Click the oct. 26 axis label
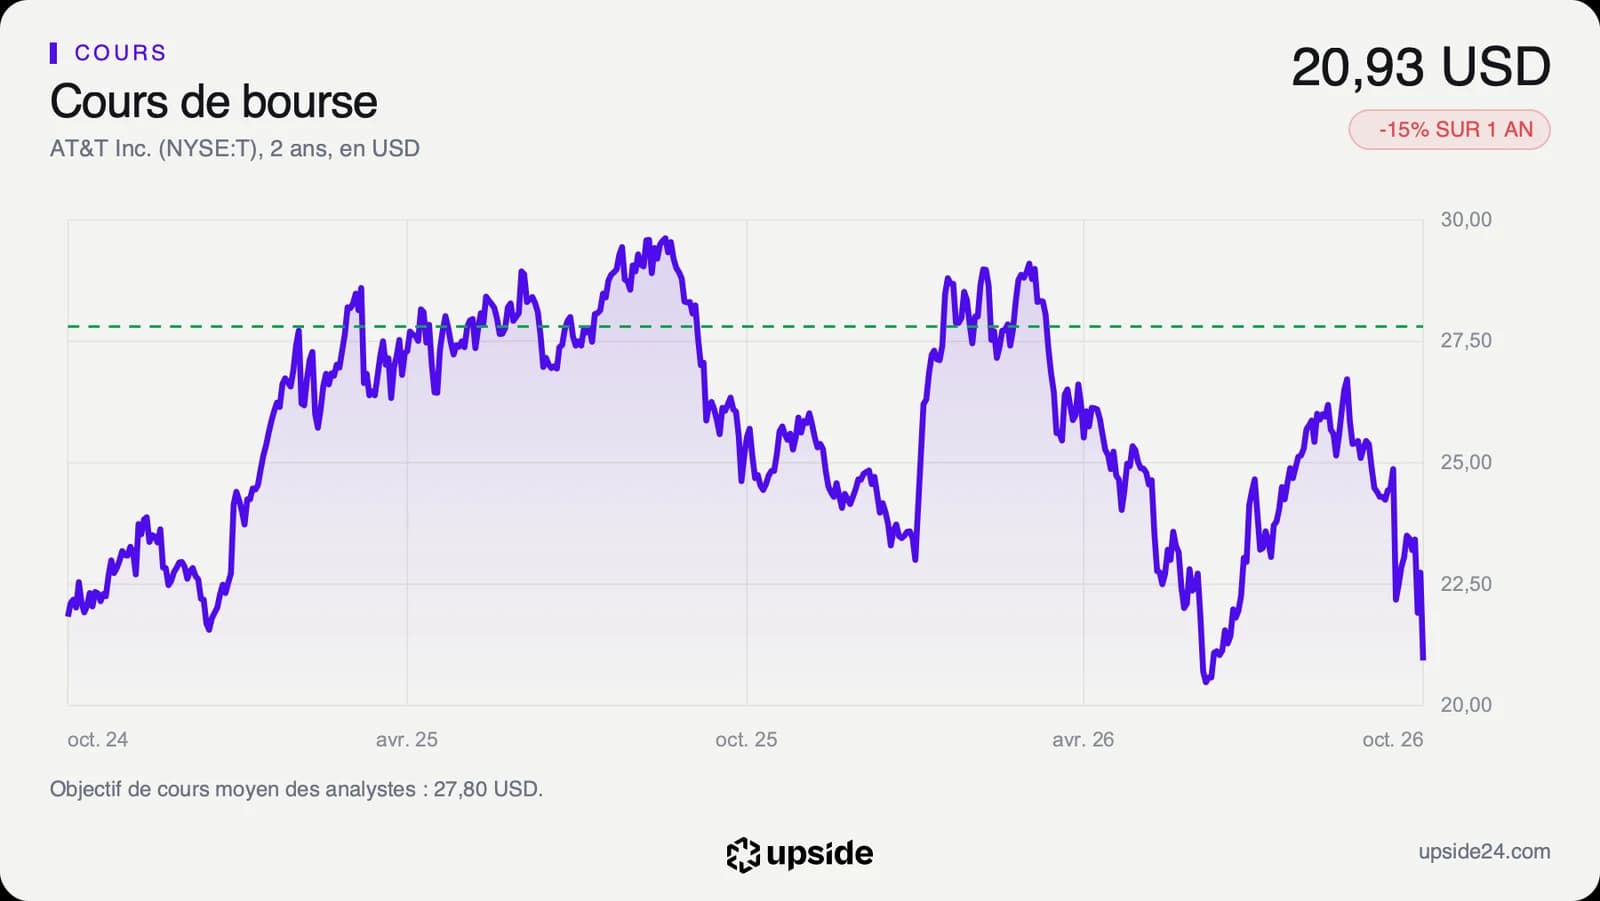This screenshot has width=1600, height=901. 1392,740
